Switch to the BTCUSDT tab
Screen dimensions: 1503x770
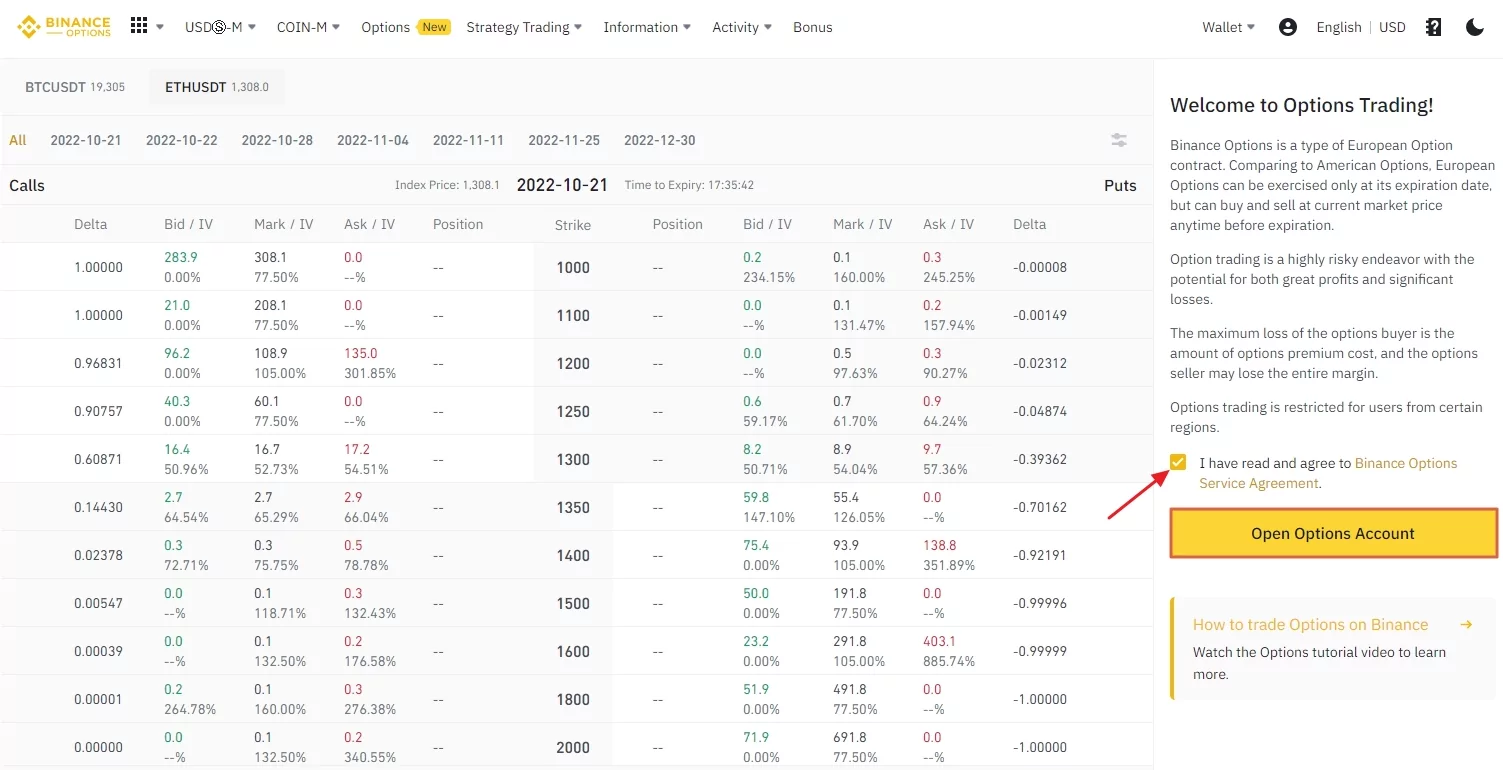[x=75, y=87]
